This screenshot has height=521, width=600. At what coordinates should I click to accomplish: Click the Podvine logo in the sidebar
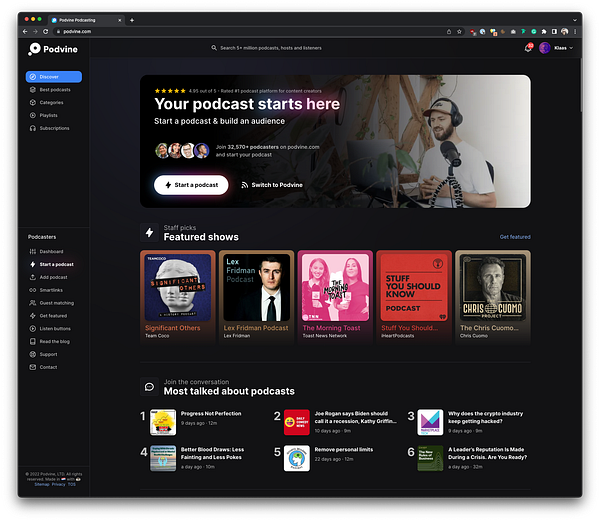coord(53,49)
